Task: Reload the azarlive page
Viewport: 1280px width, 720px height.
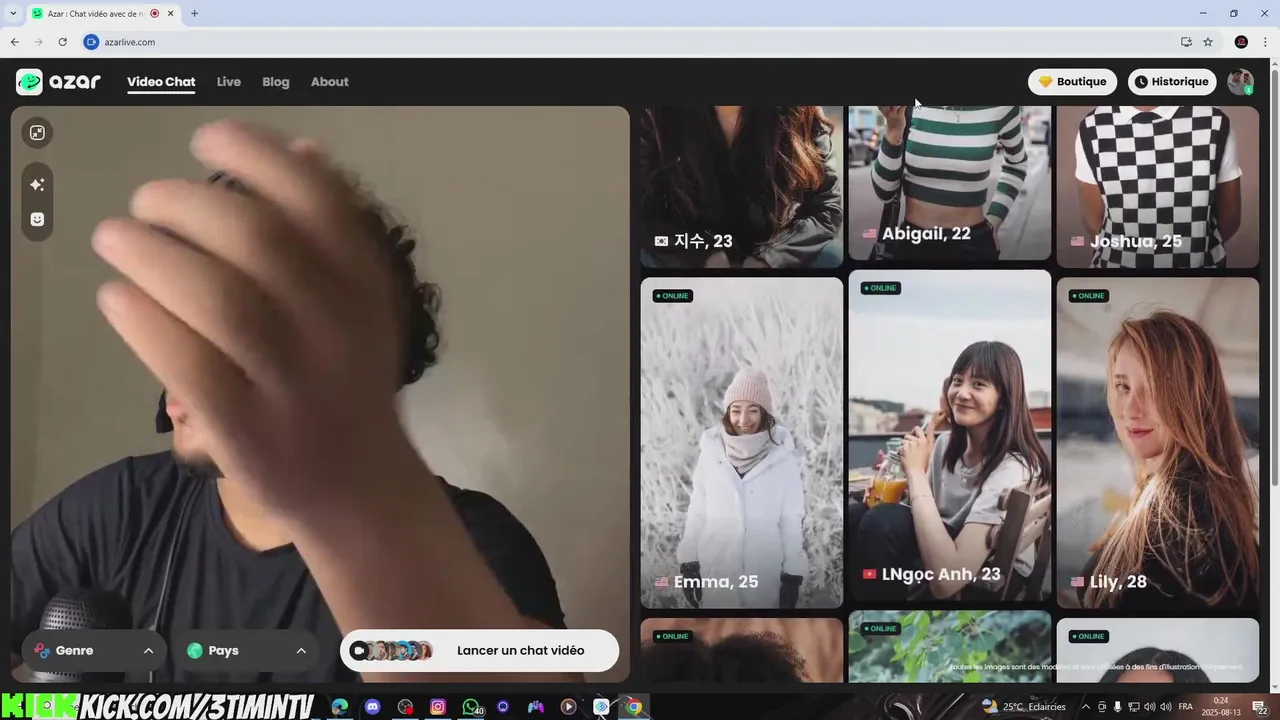Action: point(62,42)
